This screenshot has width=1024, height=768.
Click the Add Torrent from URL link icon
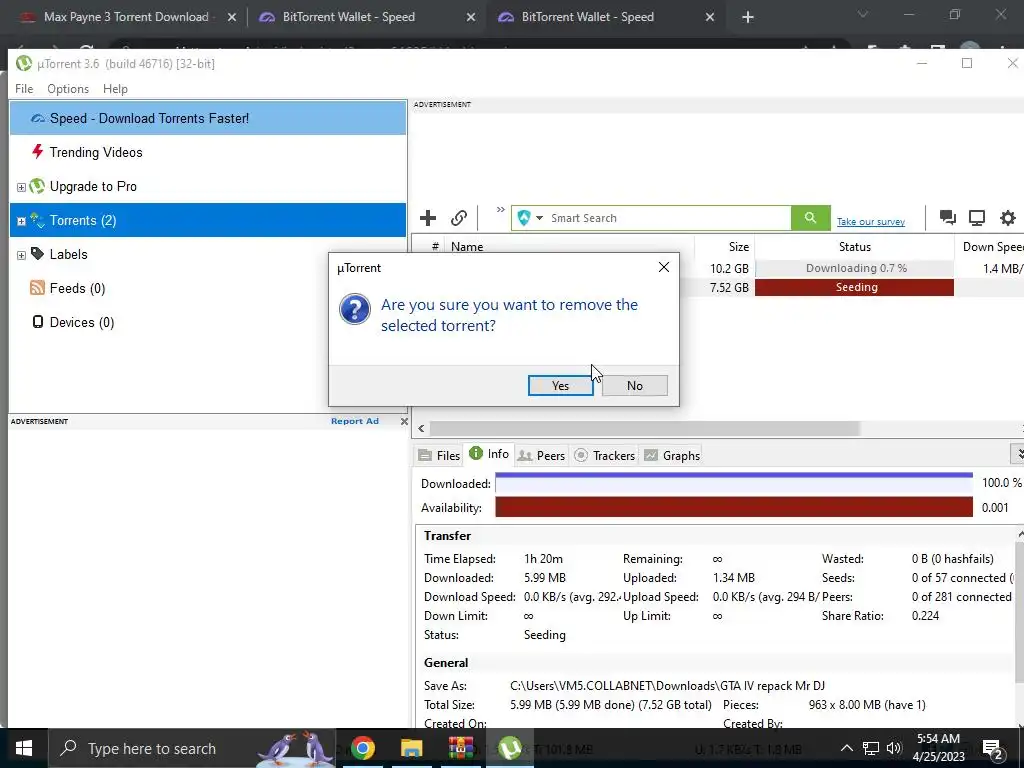(458, 218)
